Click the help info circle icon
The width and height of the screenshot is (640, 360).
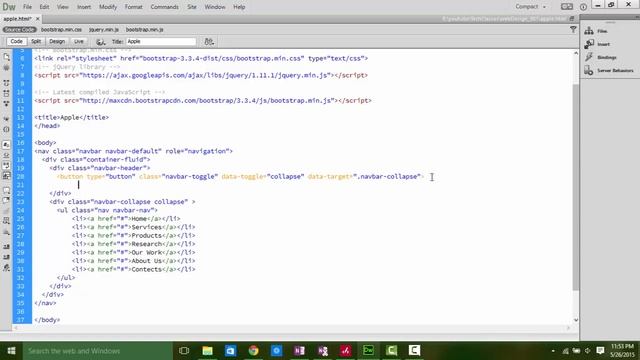pos(583,7)
